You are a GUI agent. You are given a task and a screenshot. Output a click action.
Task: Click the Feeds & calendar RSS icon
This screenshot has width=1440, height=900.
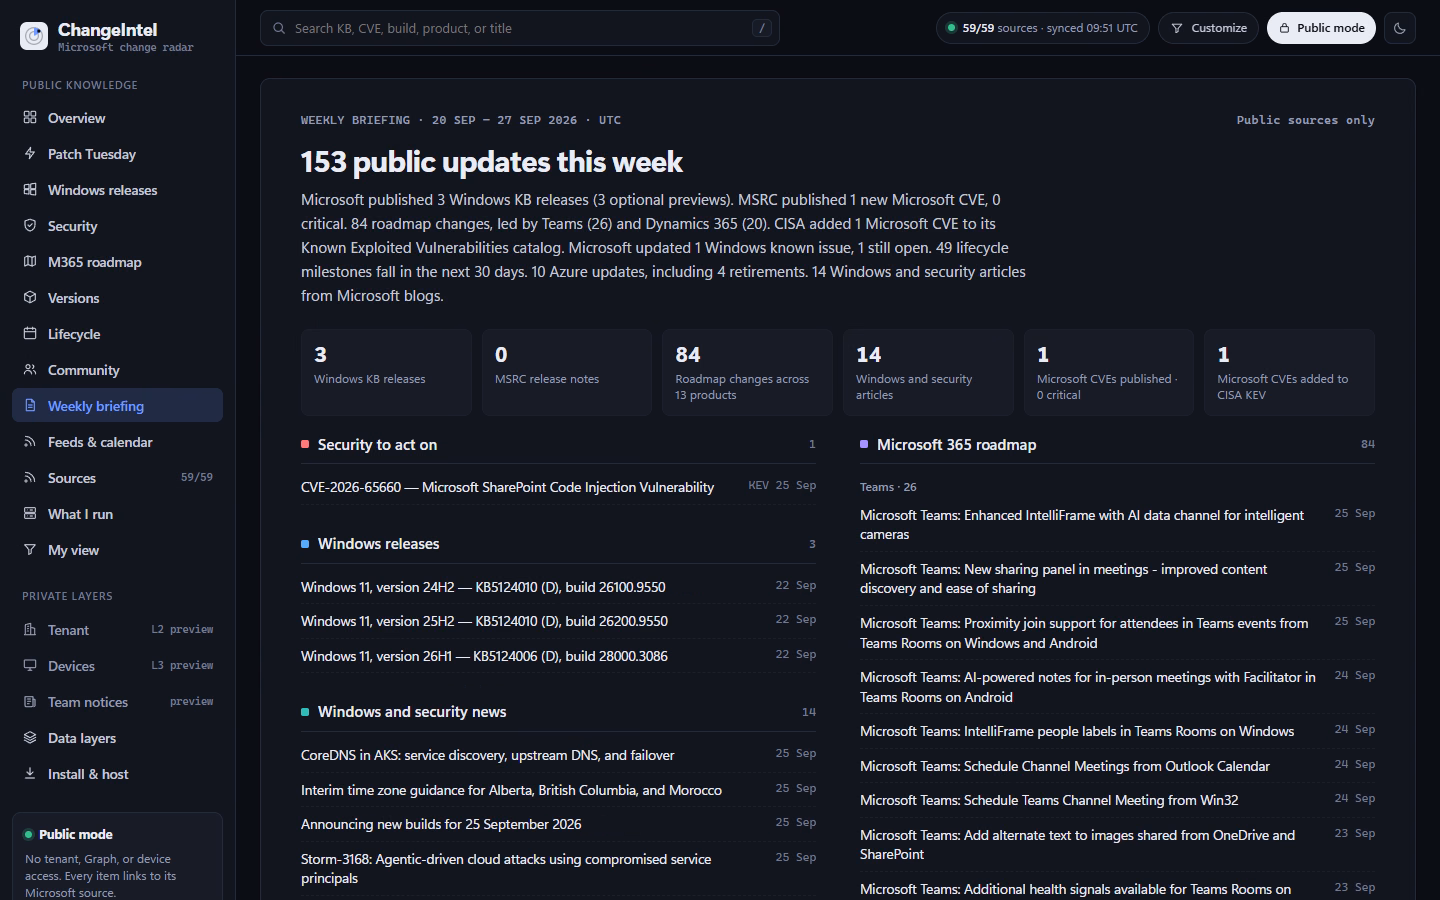[30, 441]
